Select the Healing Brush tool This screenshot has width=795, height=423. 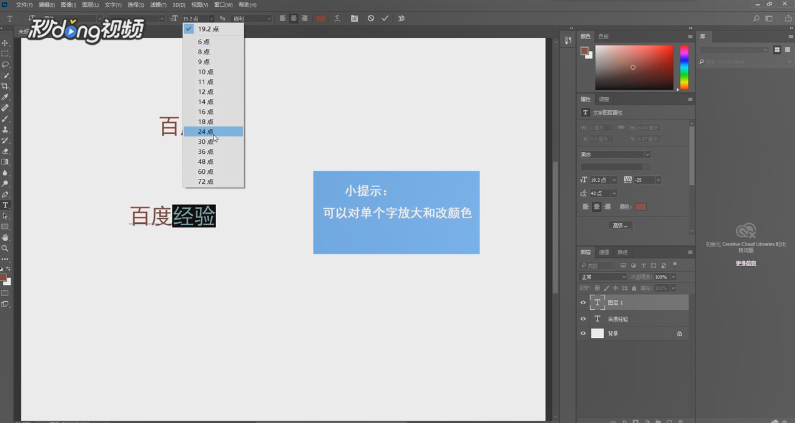click(5, 108)
